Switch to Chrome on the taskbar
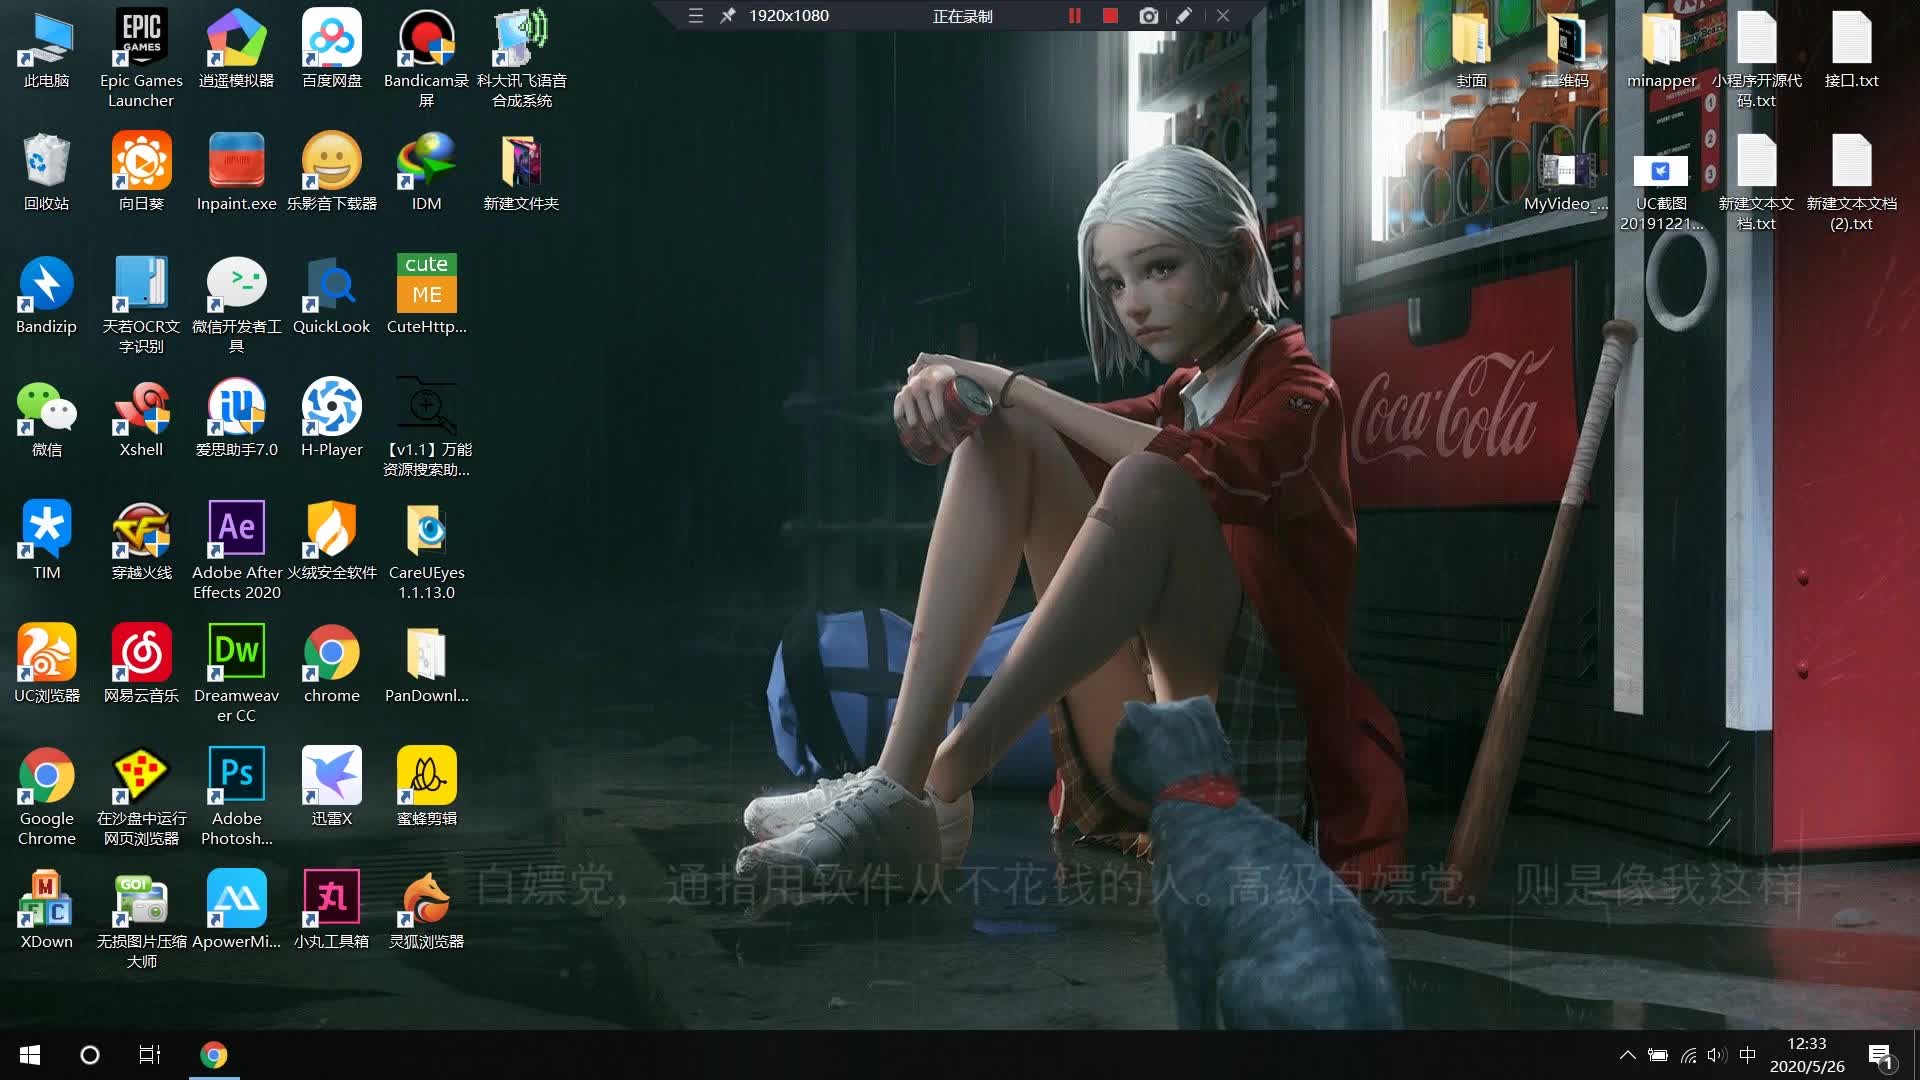The image size is (1920, 1080). pos(214,1055)
